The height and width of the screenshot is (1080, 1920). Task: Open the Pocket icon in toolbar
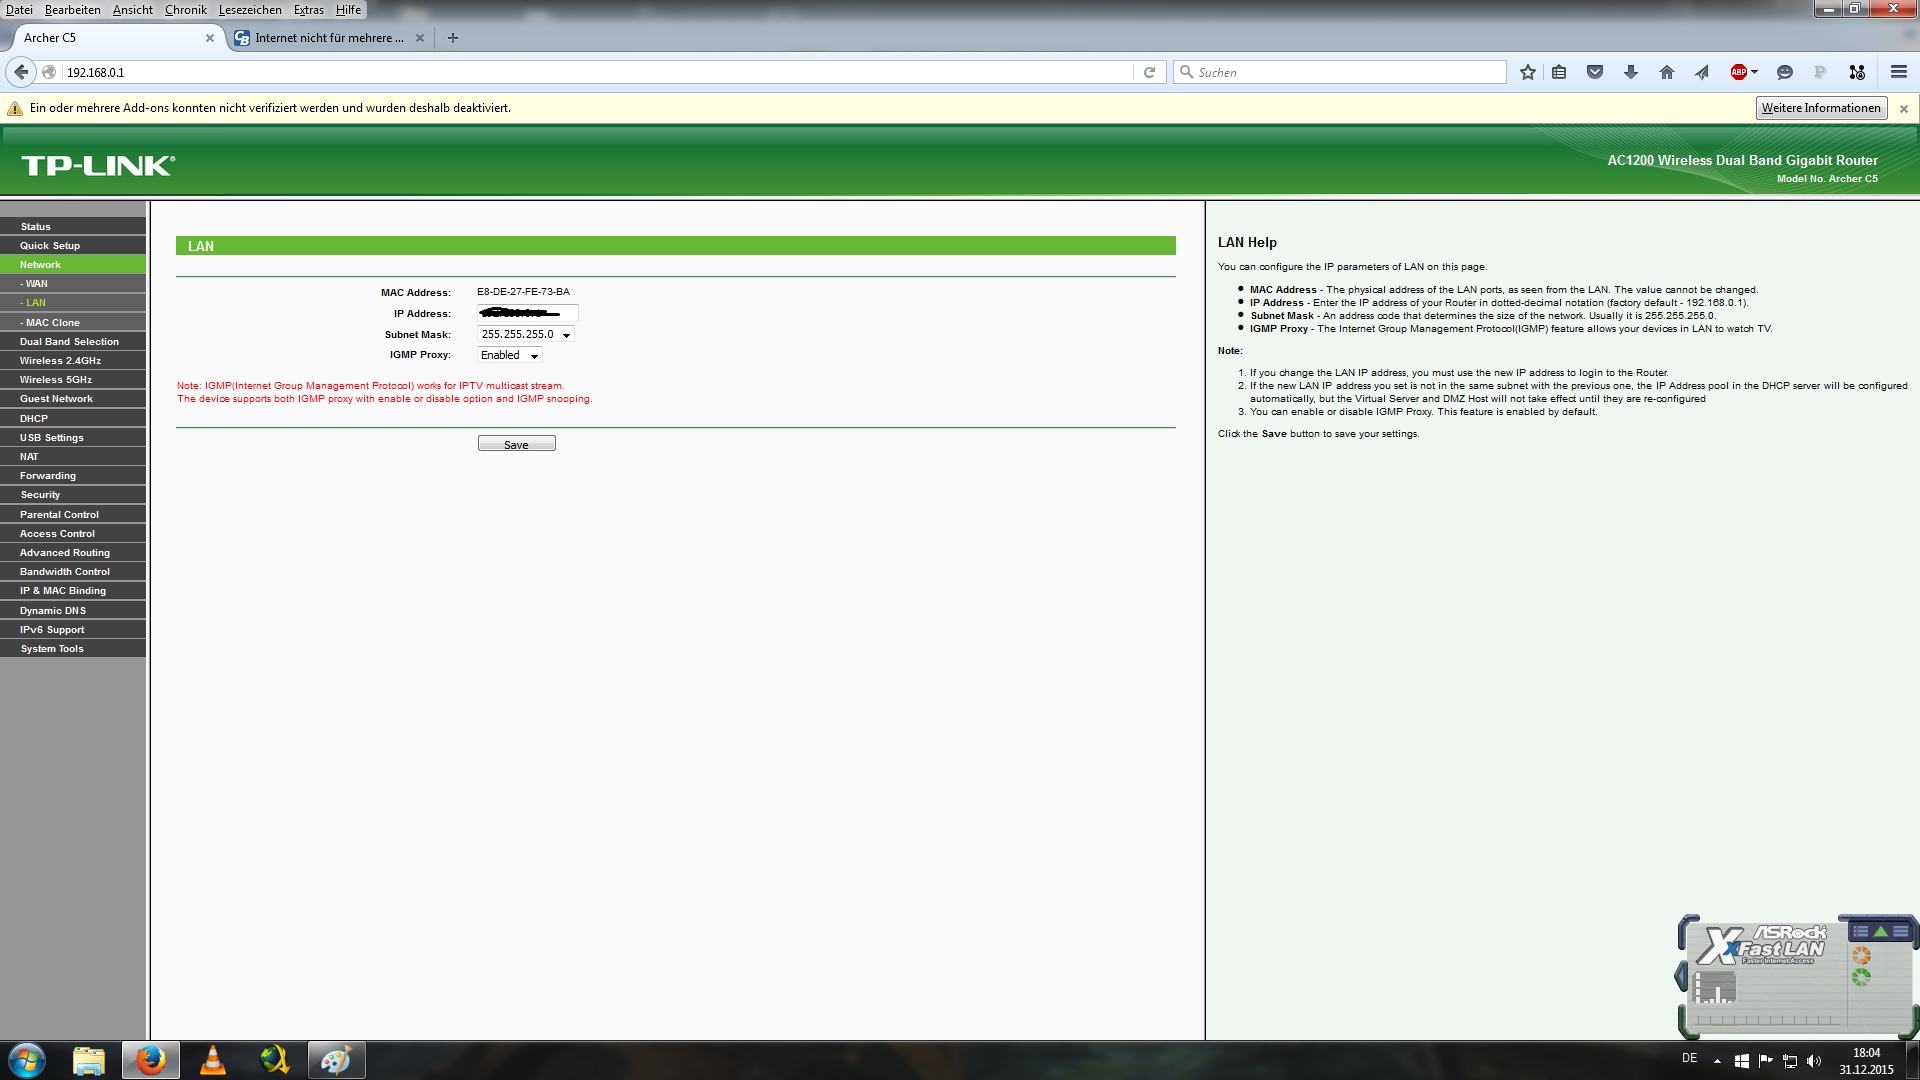(1595, 72)
